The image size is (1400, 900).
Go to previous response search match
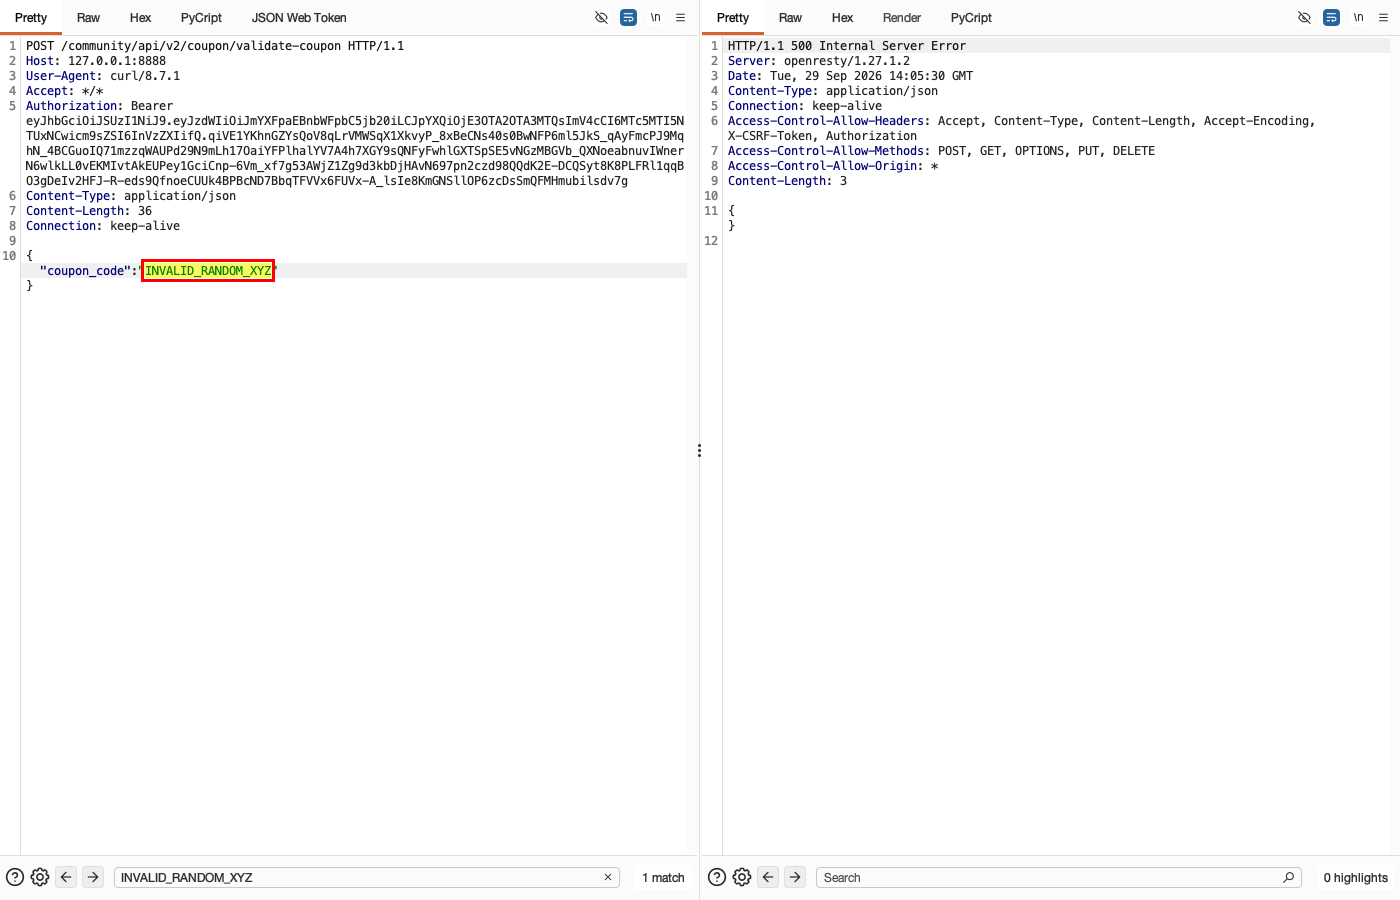click(768, 877)
